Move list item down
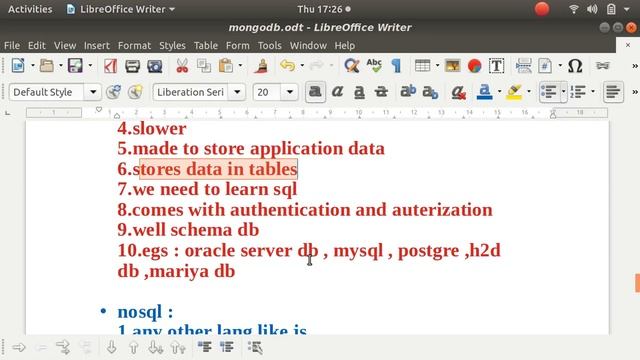Image resolution: width=640 pixels, height=360 pixels. click(111, 348)
